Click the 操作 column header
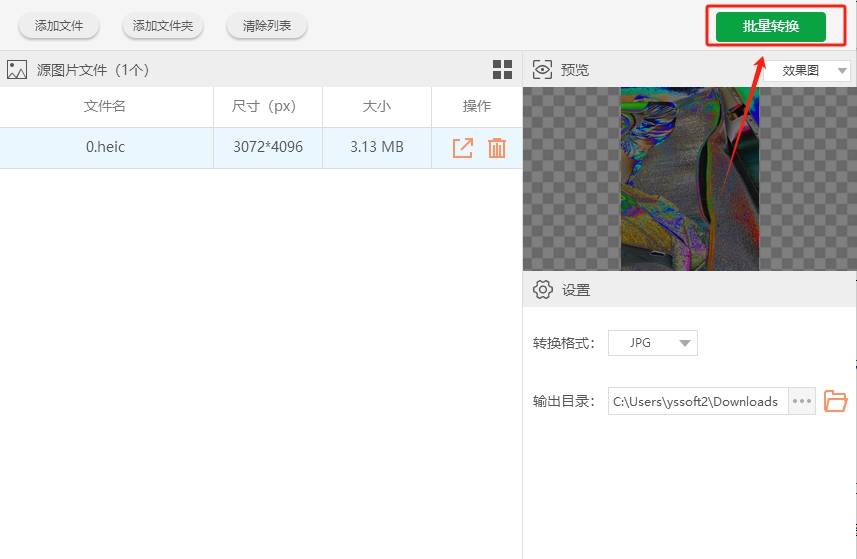857x559 pixels. (477, 106)
